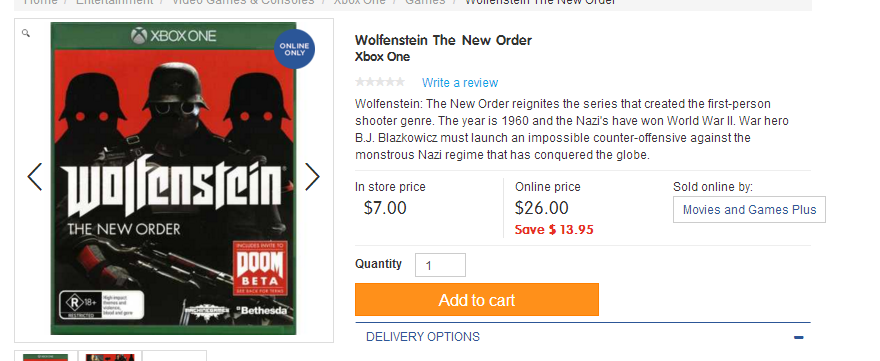Return to Home via breadcrumb

tap(40, 2)
